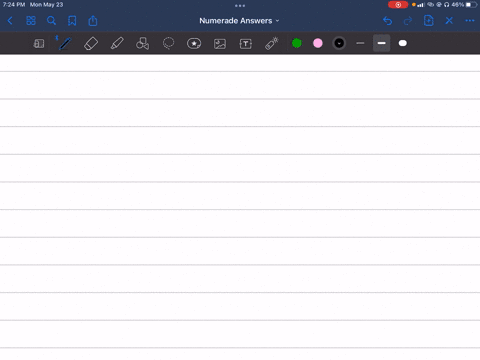
Task: Bookmark this page
Action: tap(72, 21)
